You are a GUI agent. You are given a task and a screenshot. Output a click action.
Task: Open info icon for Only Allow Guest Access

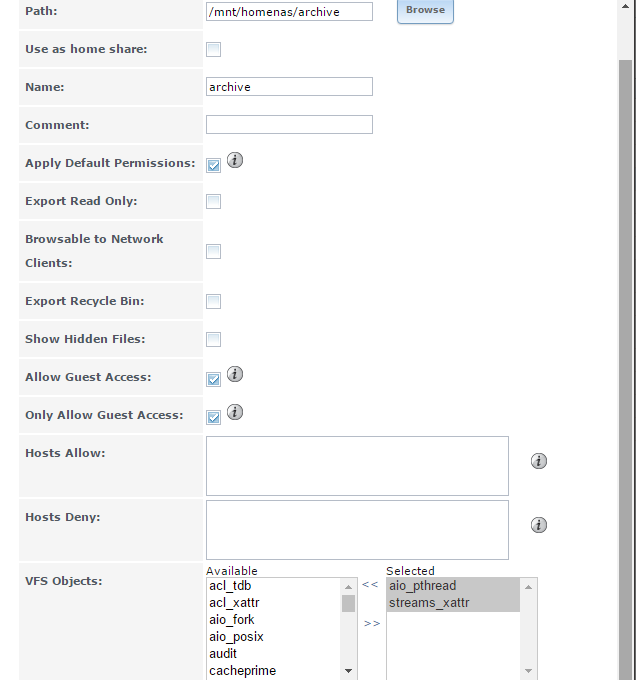[x=235, y=412]
